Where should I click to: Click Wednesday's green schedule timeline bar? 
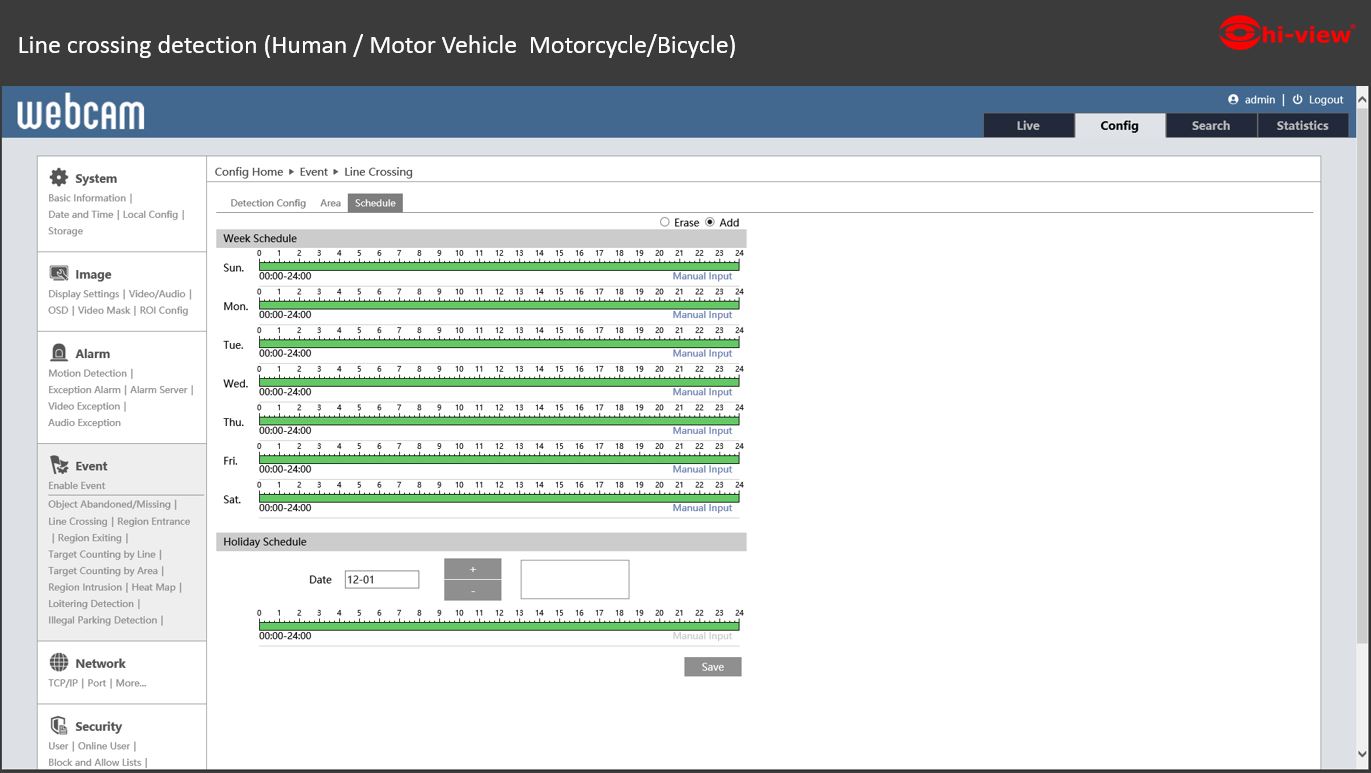tap(498, 382)
